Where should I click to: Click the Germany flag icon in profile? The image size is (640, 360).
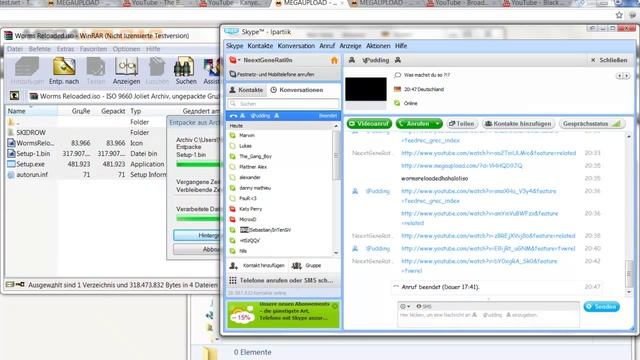(397, 89)
